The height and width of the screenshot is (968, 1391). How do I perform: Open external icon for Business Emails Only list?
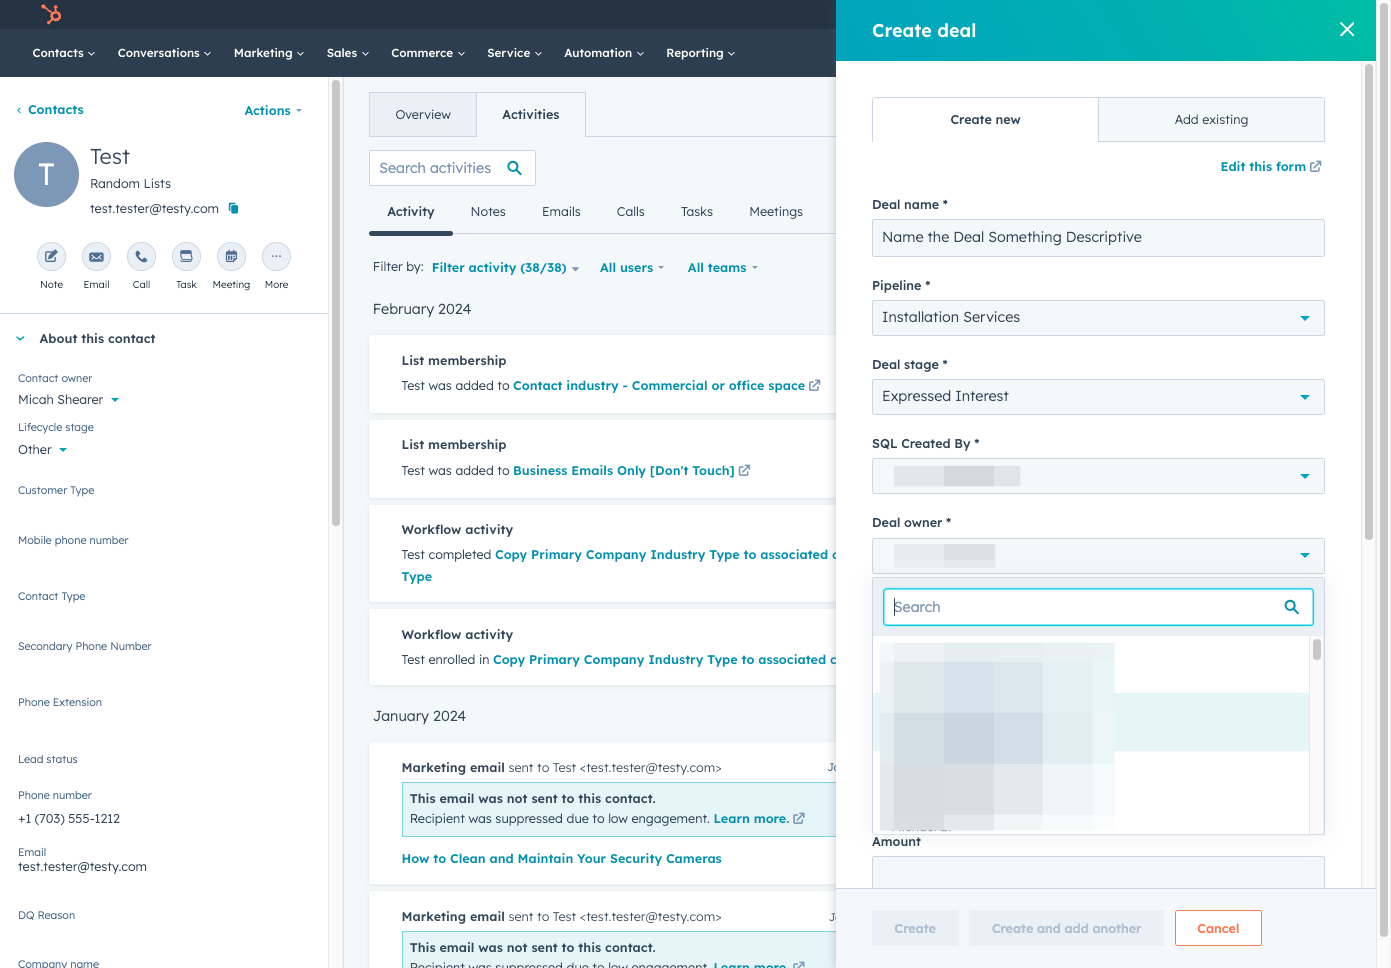click(744, 471)
